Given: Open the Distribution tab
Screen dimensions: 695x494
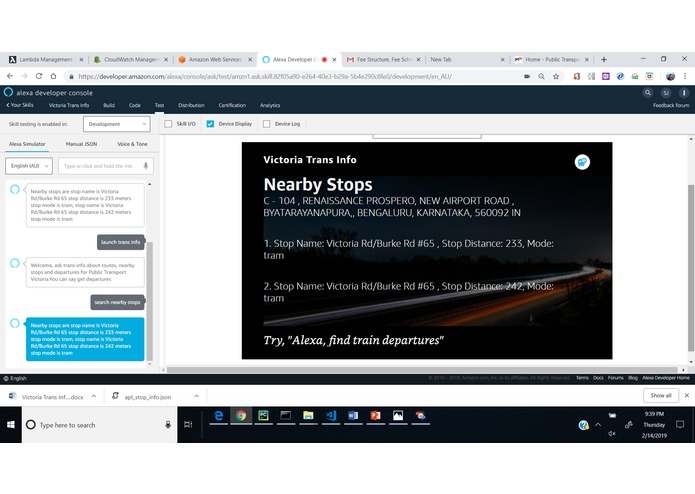Looking at the screenshot, I should pos(191,105).
